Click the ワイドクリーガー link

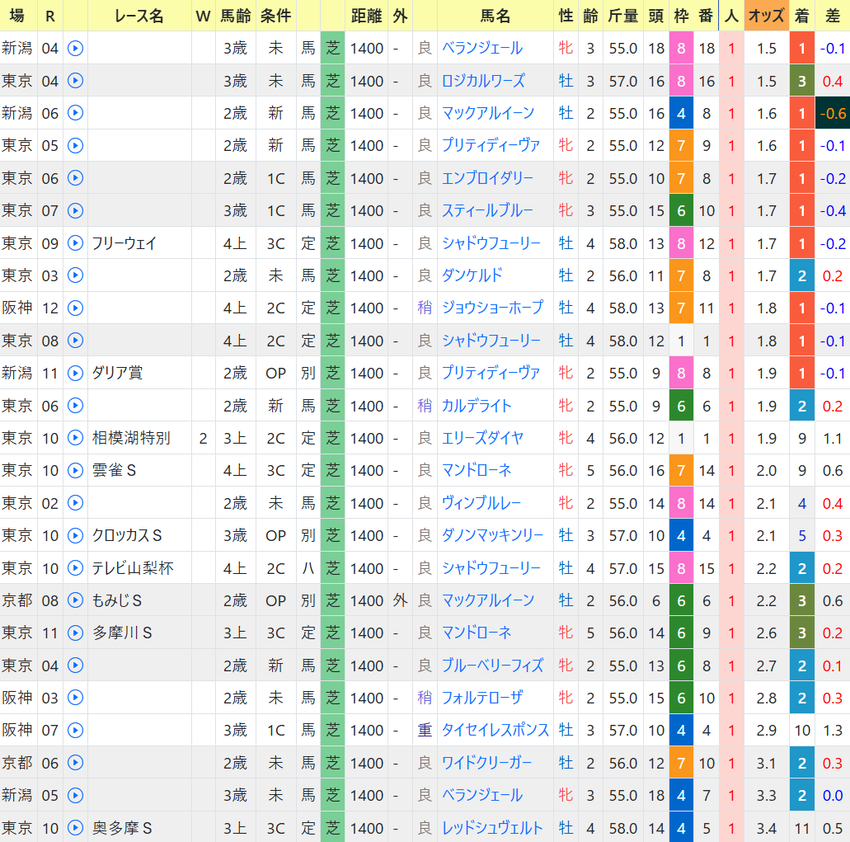(487, 763)
